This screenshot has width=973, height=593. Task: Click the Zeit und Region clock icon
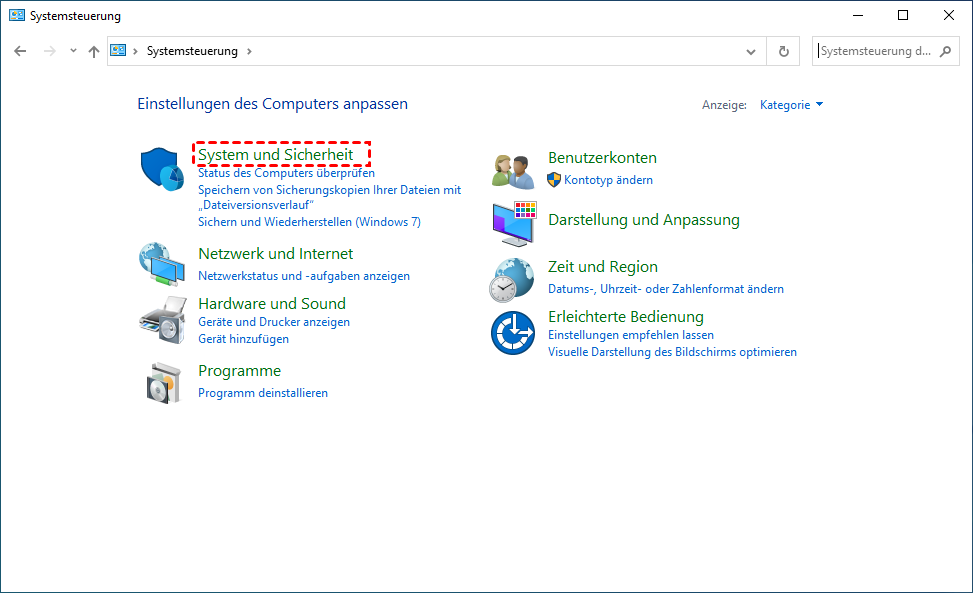pos(511,280)
